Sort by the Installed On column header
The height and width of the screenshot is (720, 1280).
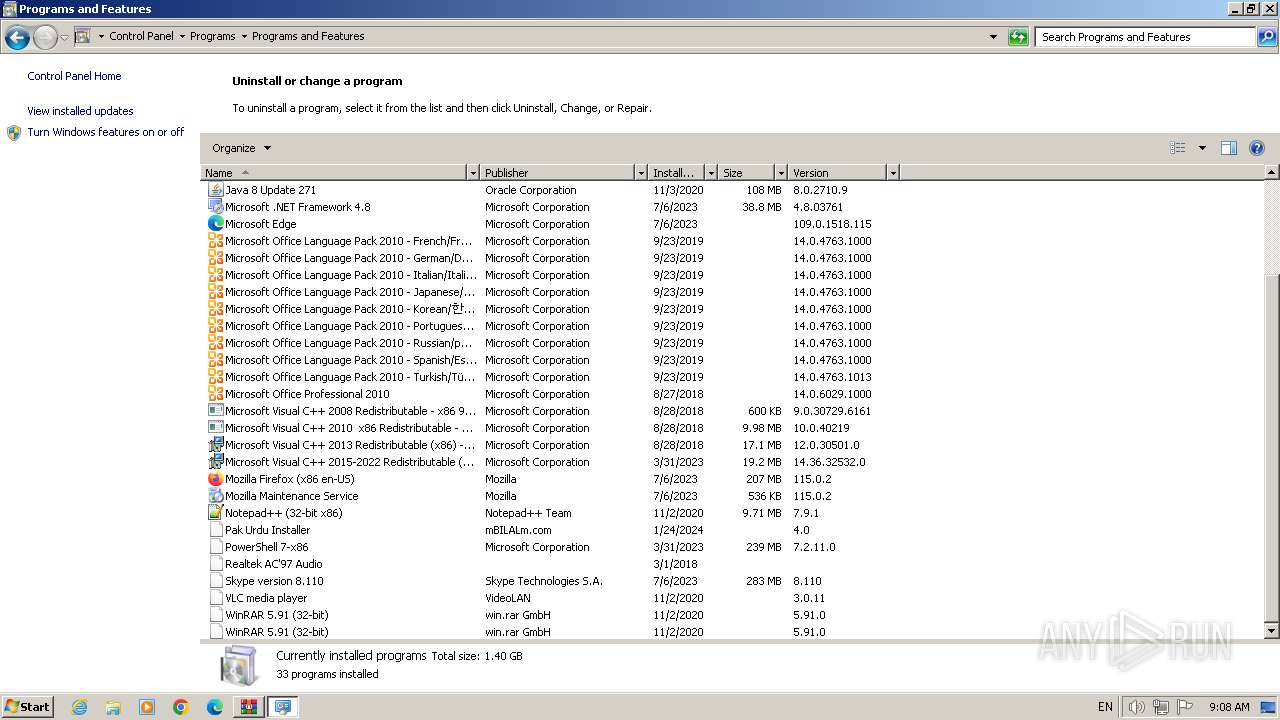coord(677,173)
